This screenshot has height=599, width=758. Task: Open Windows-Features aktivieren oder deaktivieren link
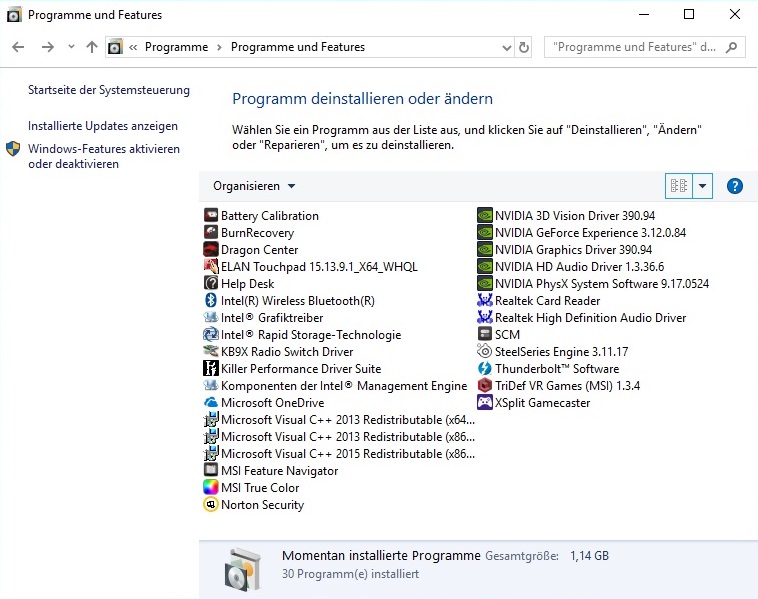click(x=103, y=156)
